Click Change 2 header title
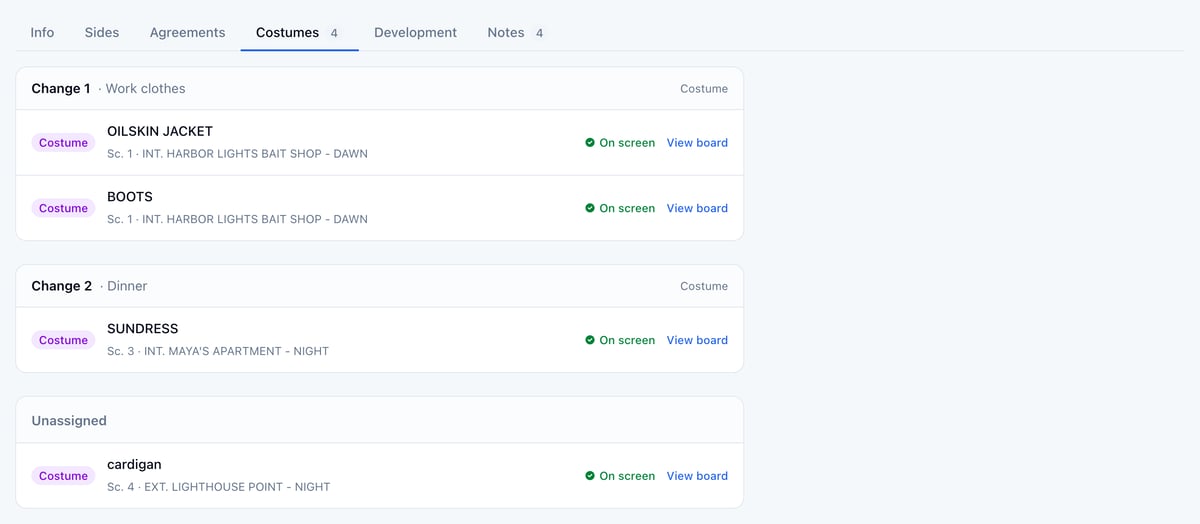The image size is (1200, 524). pos(61,286)
